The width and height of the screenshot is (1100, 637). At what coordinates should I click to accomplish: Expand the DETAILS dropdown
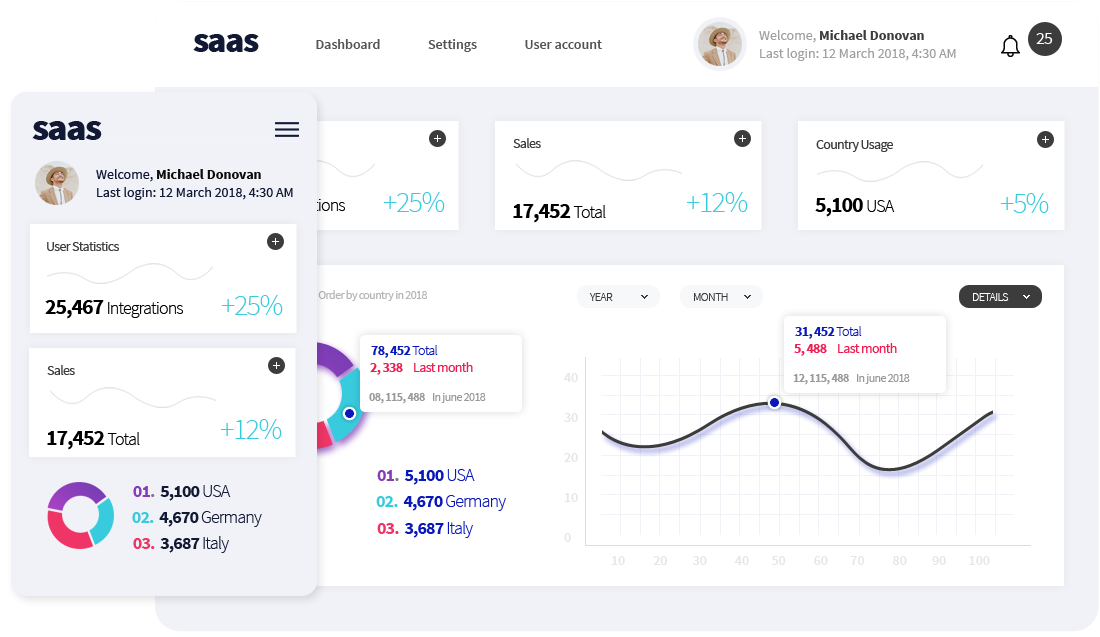(x=1000, y=297)
